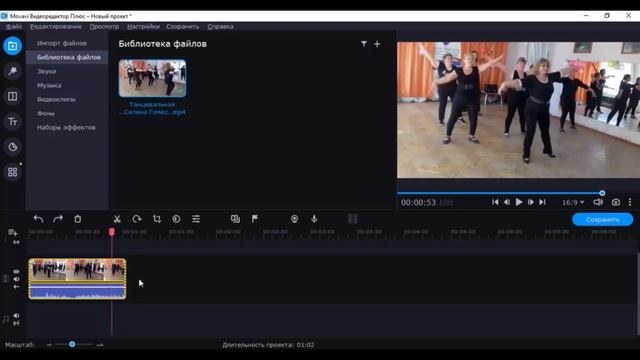Open the Настройки menu
640x360 pixels.
pos(143,27)
